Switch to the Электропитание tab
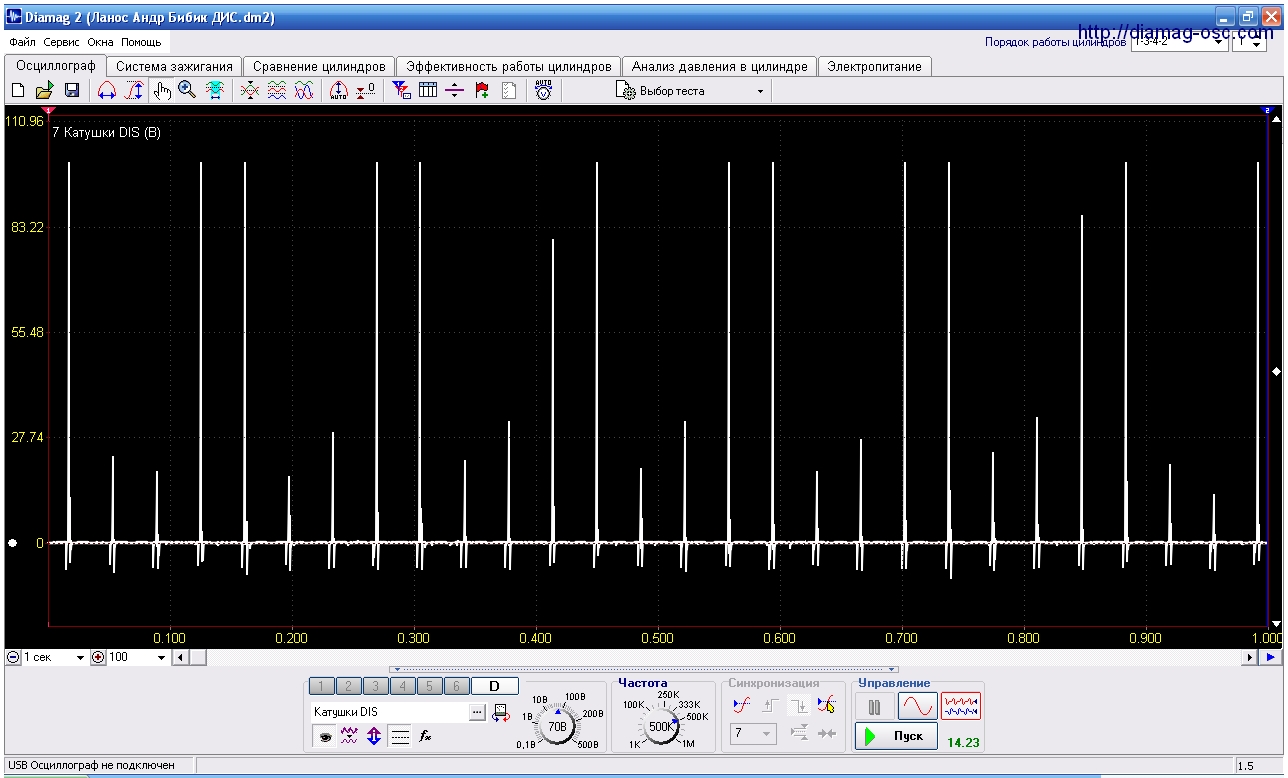 coord(874,66)
